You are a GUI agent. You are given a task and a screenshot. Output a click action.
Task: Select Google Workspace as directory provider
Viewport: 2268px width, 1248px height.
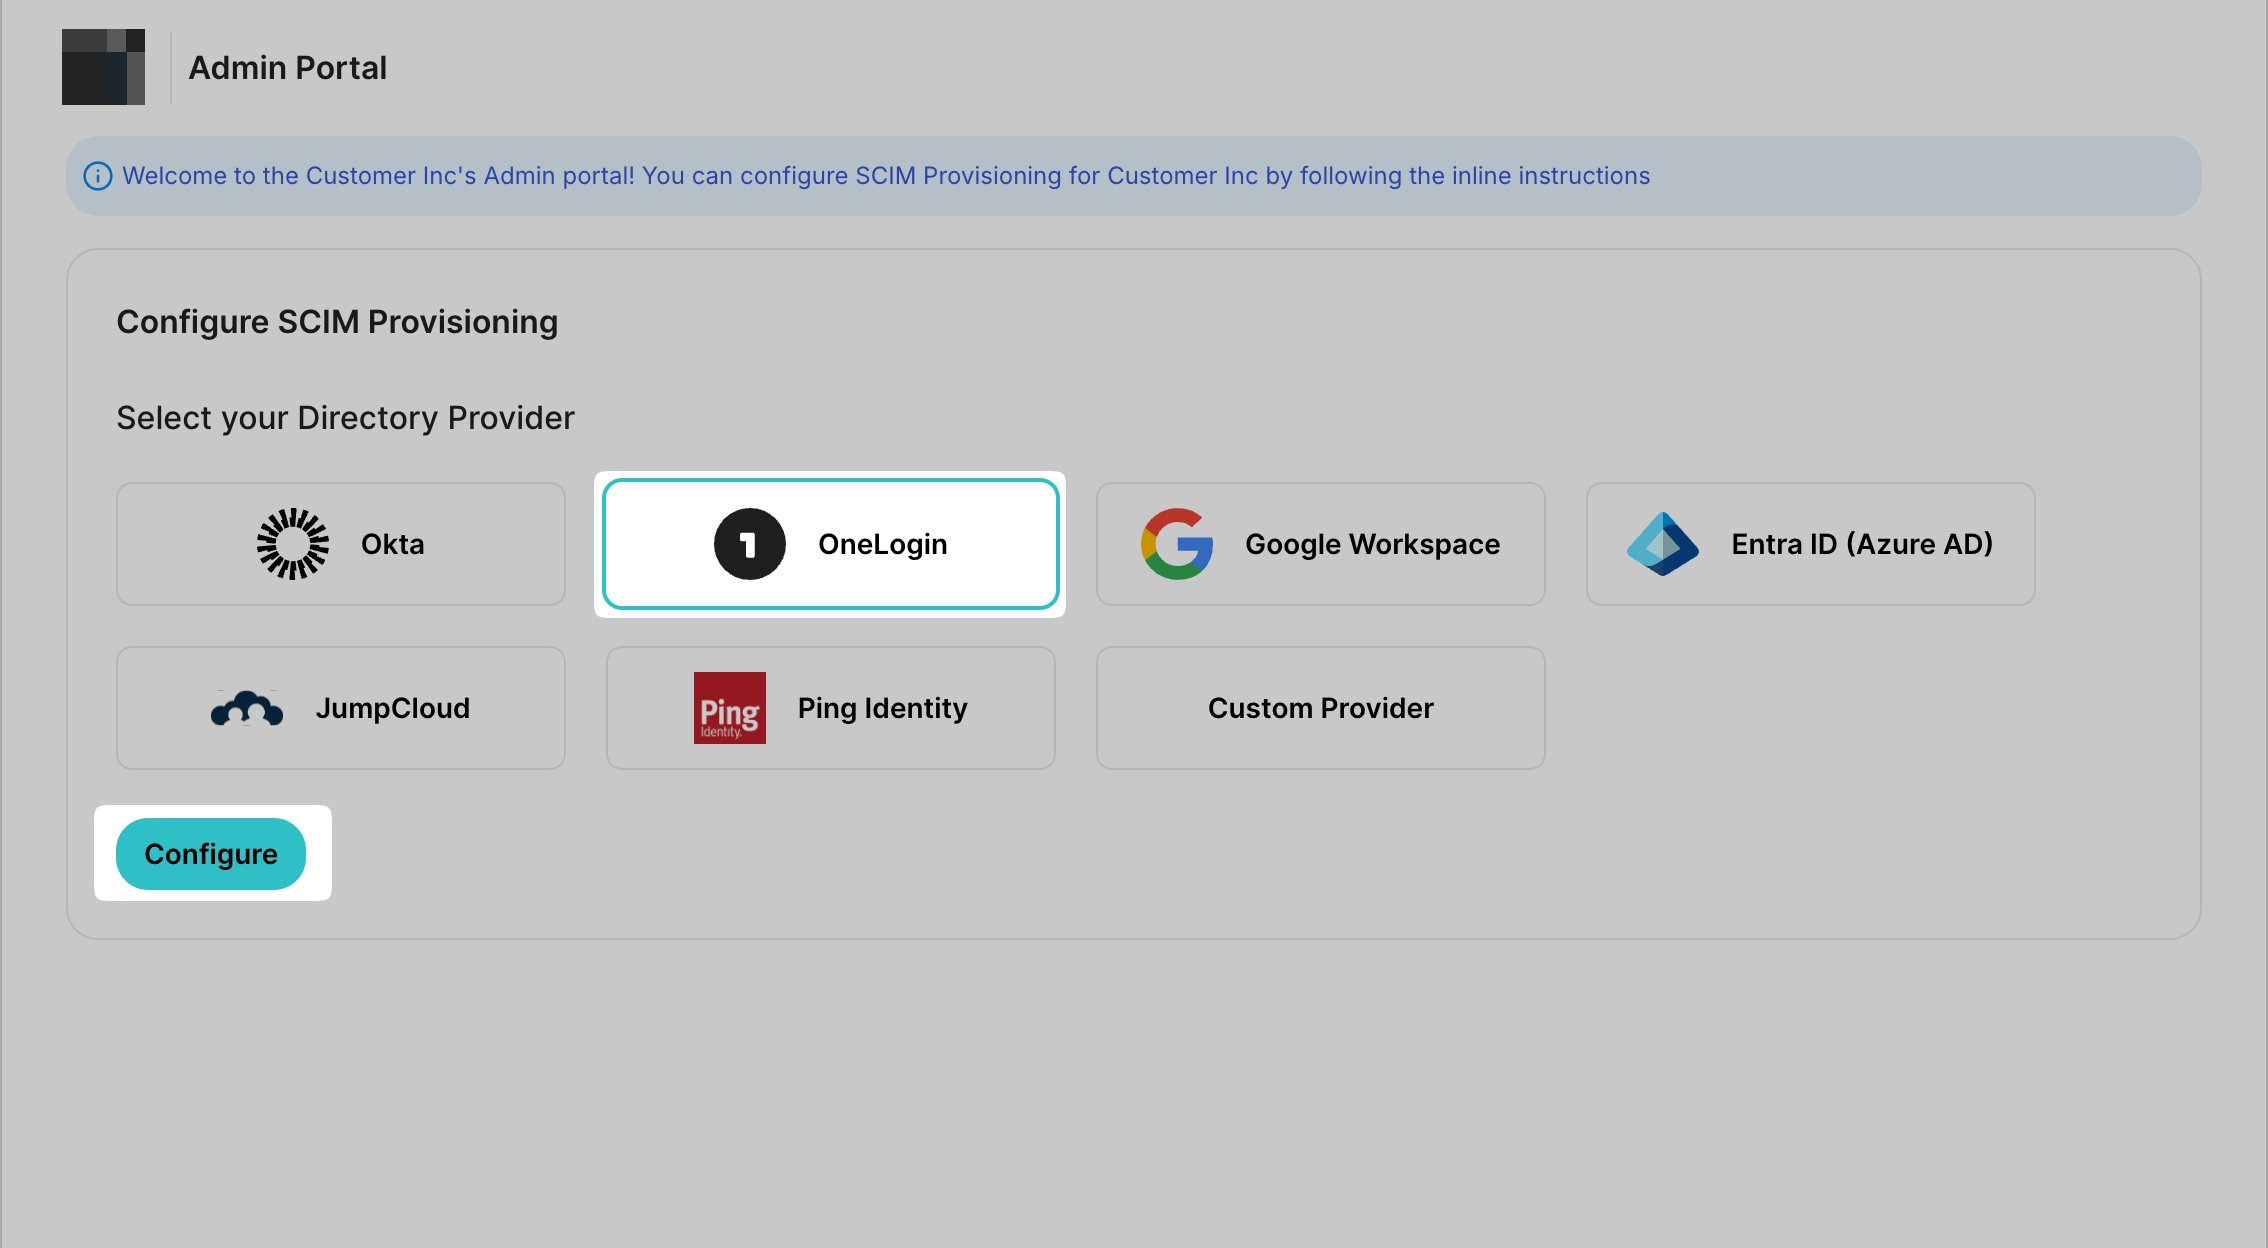point(1320,543)
